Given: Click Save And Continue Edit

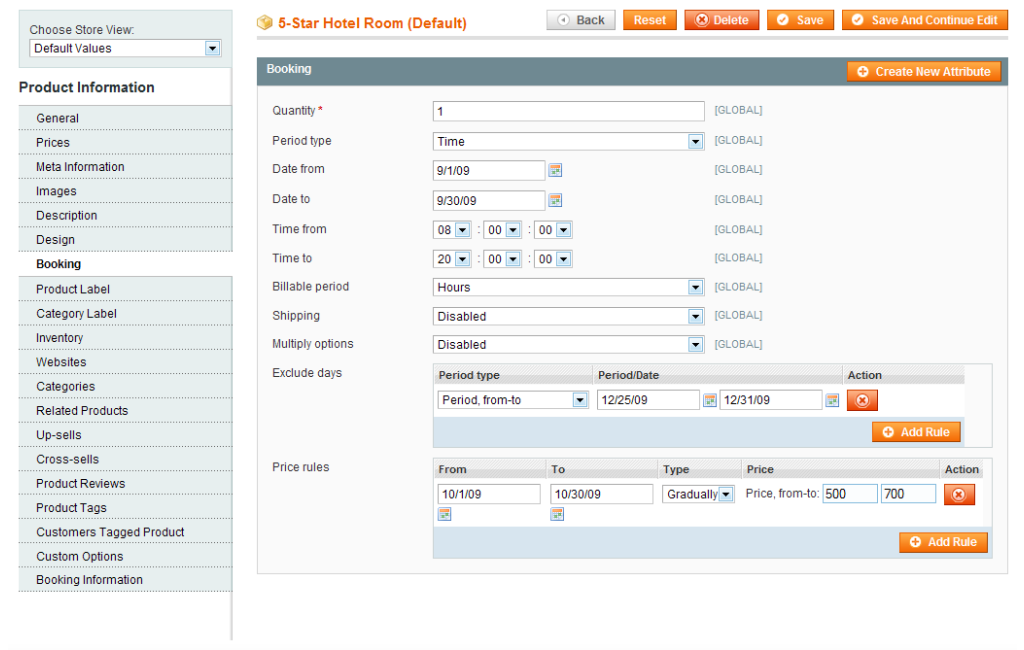Looking at the screenshot, I should tap(925, 20).
